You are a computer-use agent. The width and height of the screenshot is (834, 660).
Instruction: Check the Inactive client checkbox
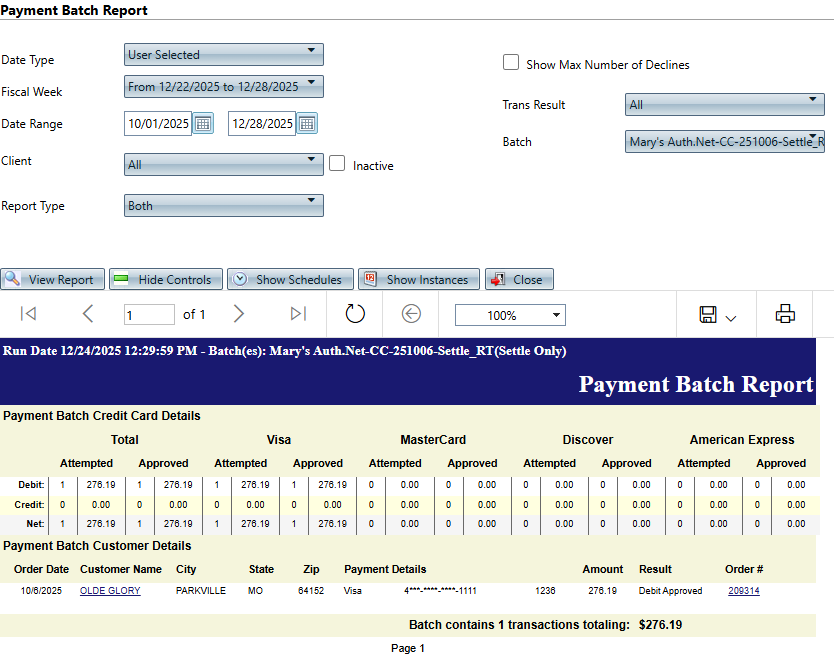point(337,164)
